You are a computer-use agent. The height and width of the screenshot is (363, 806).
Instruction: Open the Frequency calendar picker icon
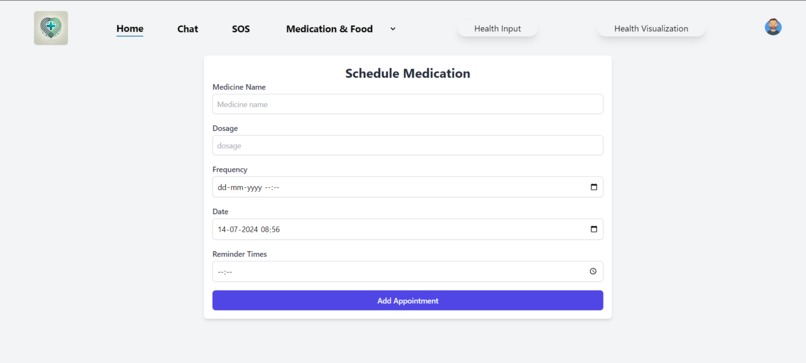594,187
